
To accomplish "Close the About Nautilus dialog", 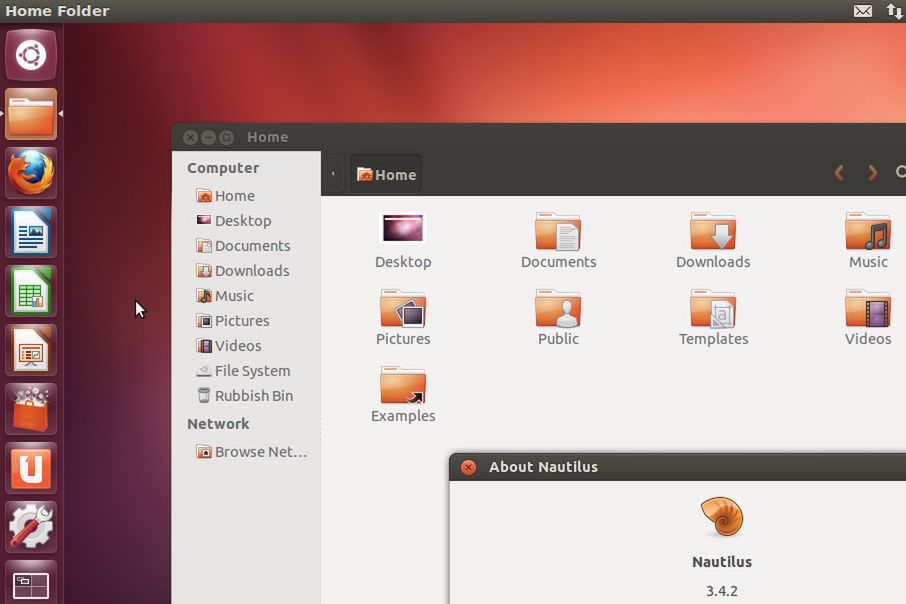I will (x=469, y=467).
